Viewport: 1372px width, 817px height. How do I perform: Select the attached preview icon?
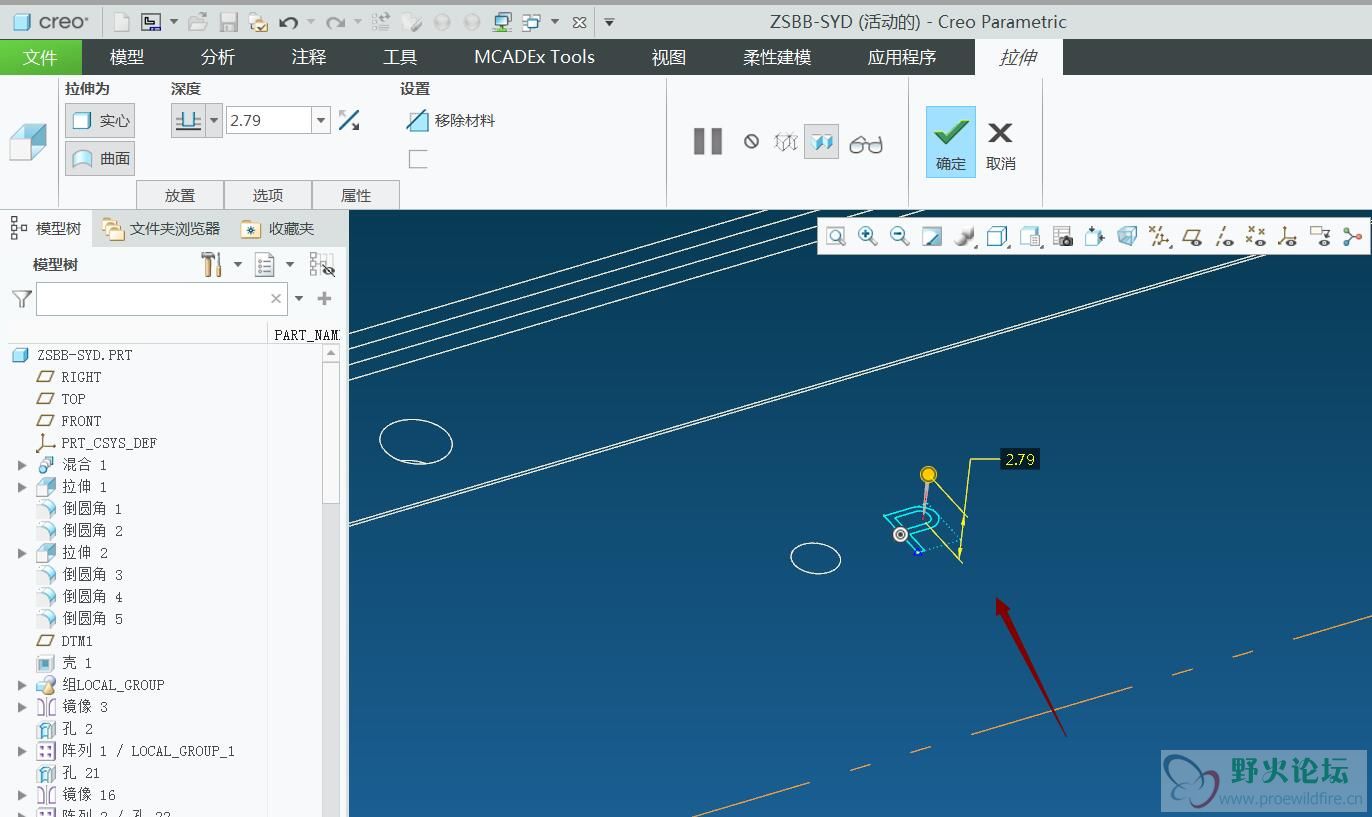tap(821, 142)
